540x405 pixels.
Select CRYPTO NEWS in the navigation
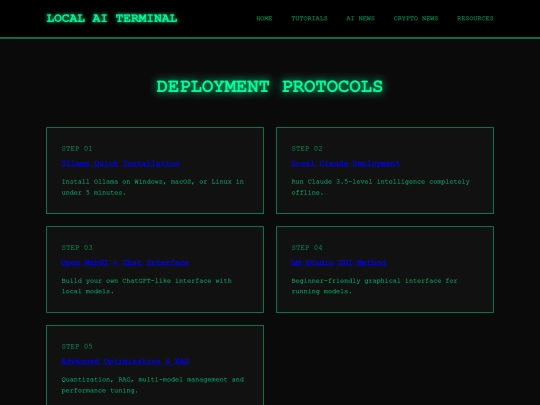point(416,18)
